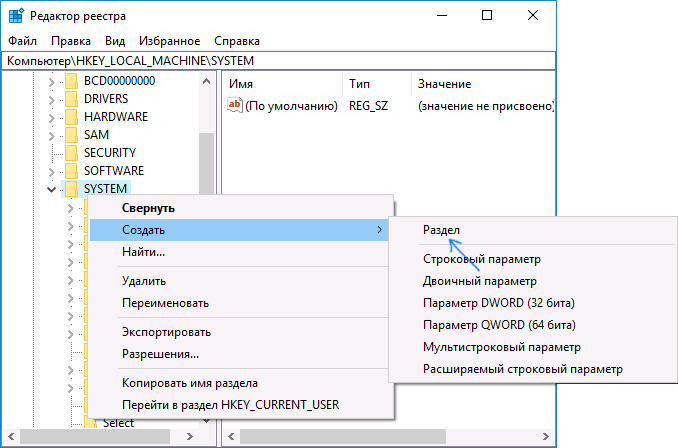Select Параметр DWORD (32 бита) option

tap(499, 303)
